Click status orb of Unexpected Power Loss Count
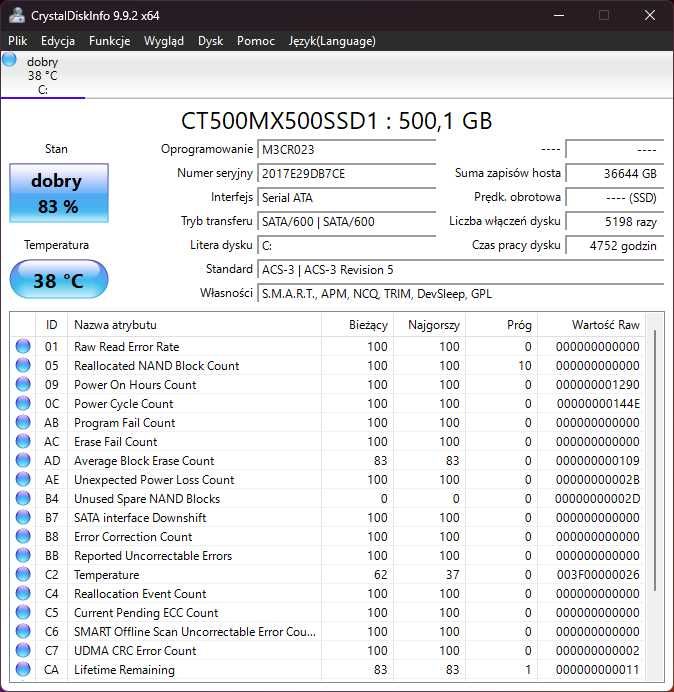This screenshot has width=674, height=692. coord(23,479)
